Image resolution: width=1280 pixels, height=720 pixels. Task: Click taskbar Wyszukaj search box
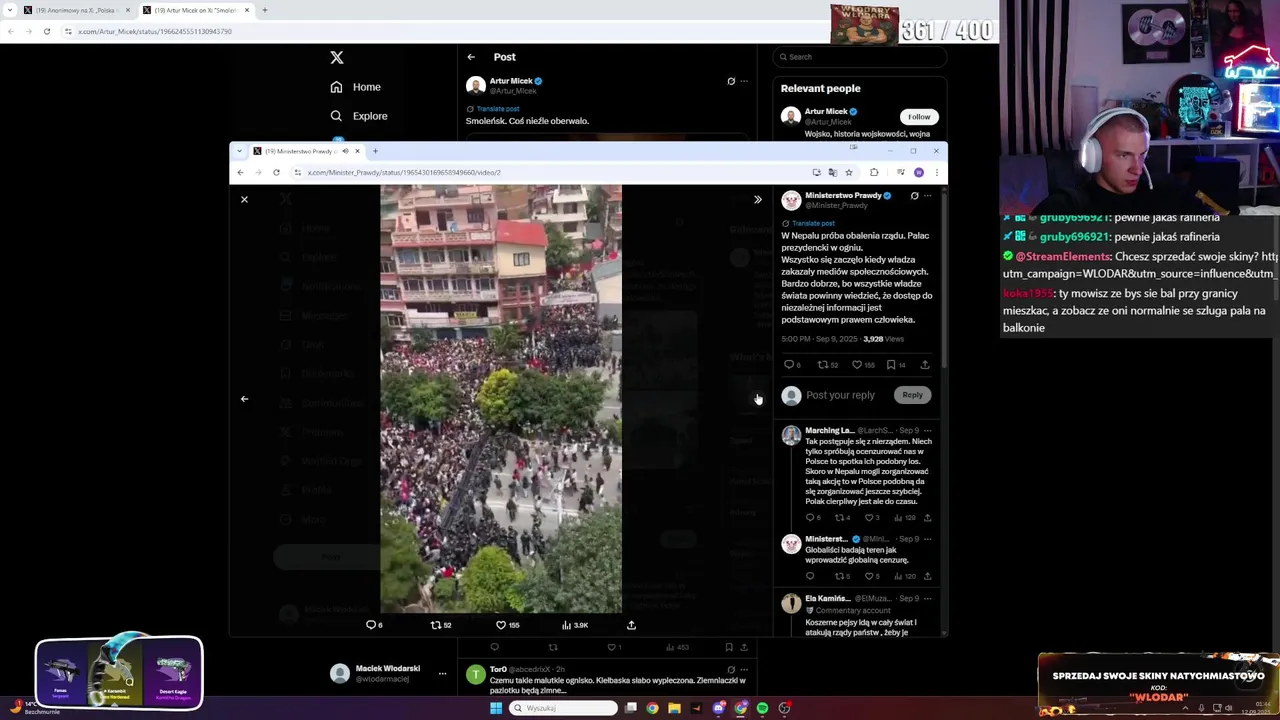click(564, 708)
